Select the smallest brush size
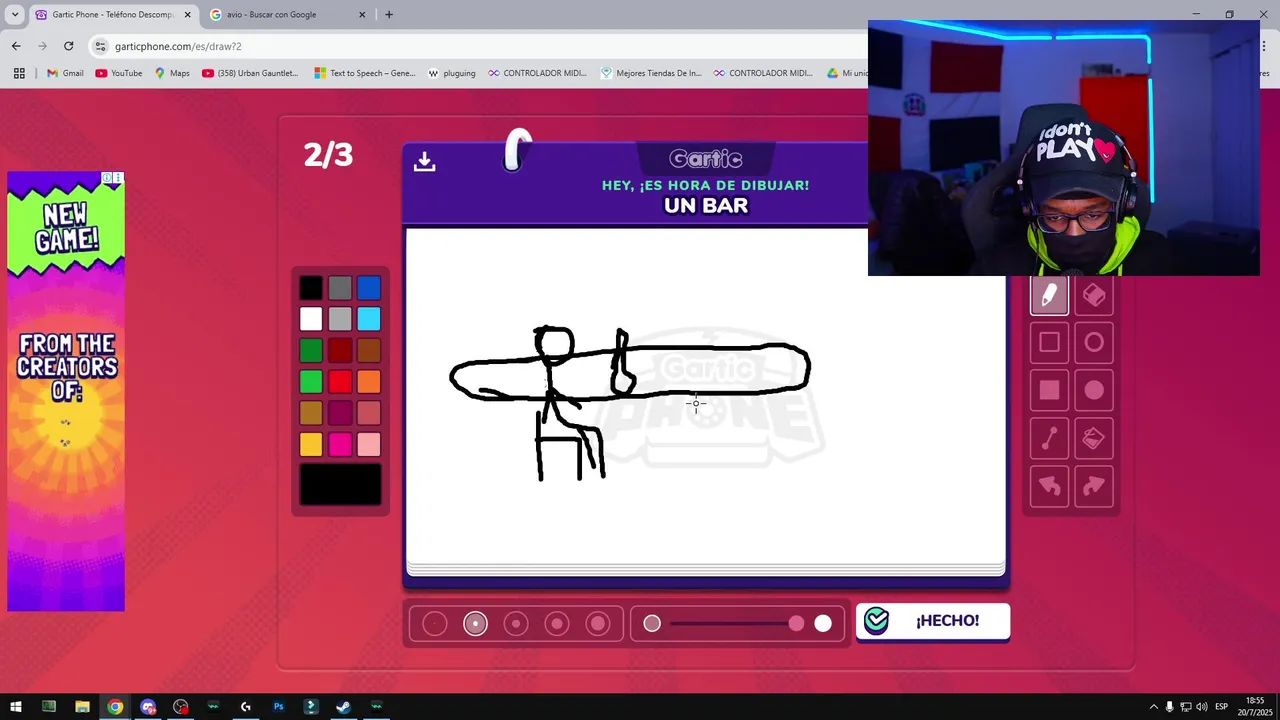The width and height of the screenshot is (1280, 720). 434,624
